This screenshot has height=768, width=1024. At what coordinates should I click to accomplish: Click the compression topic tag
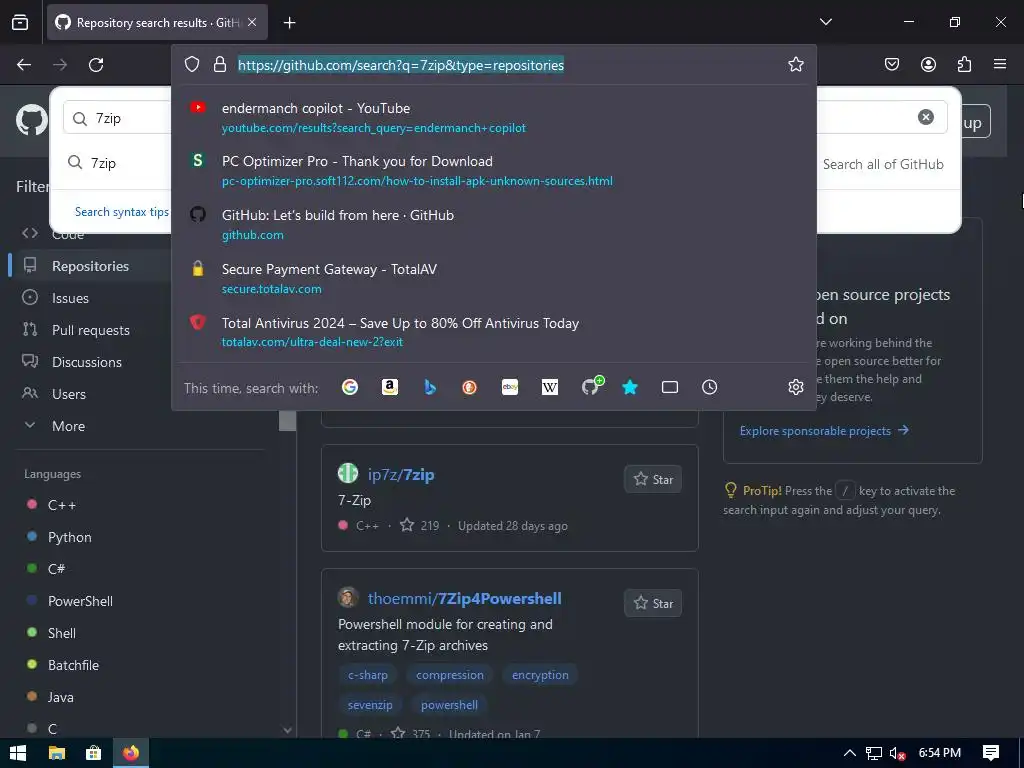[450, 675]
